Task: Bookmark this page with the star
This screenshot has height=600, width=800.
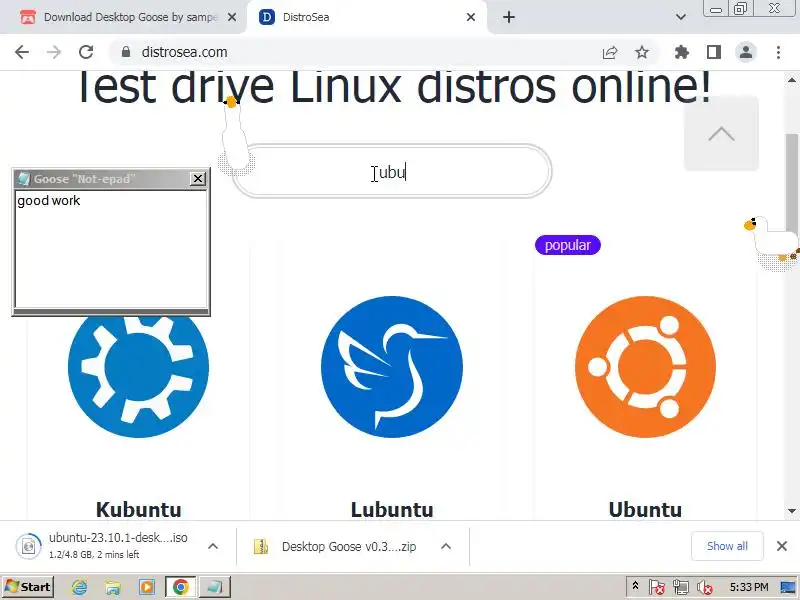Action: point(642,52)
